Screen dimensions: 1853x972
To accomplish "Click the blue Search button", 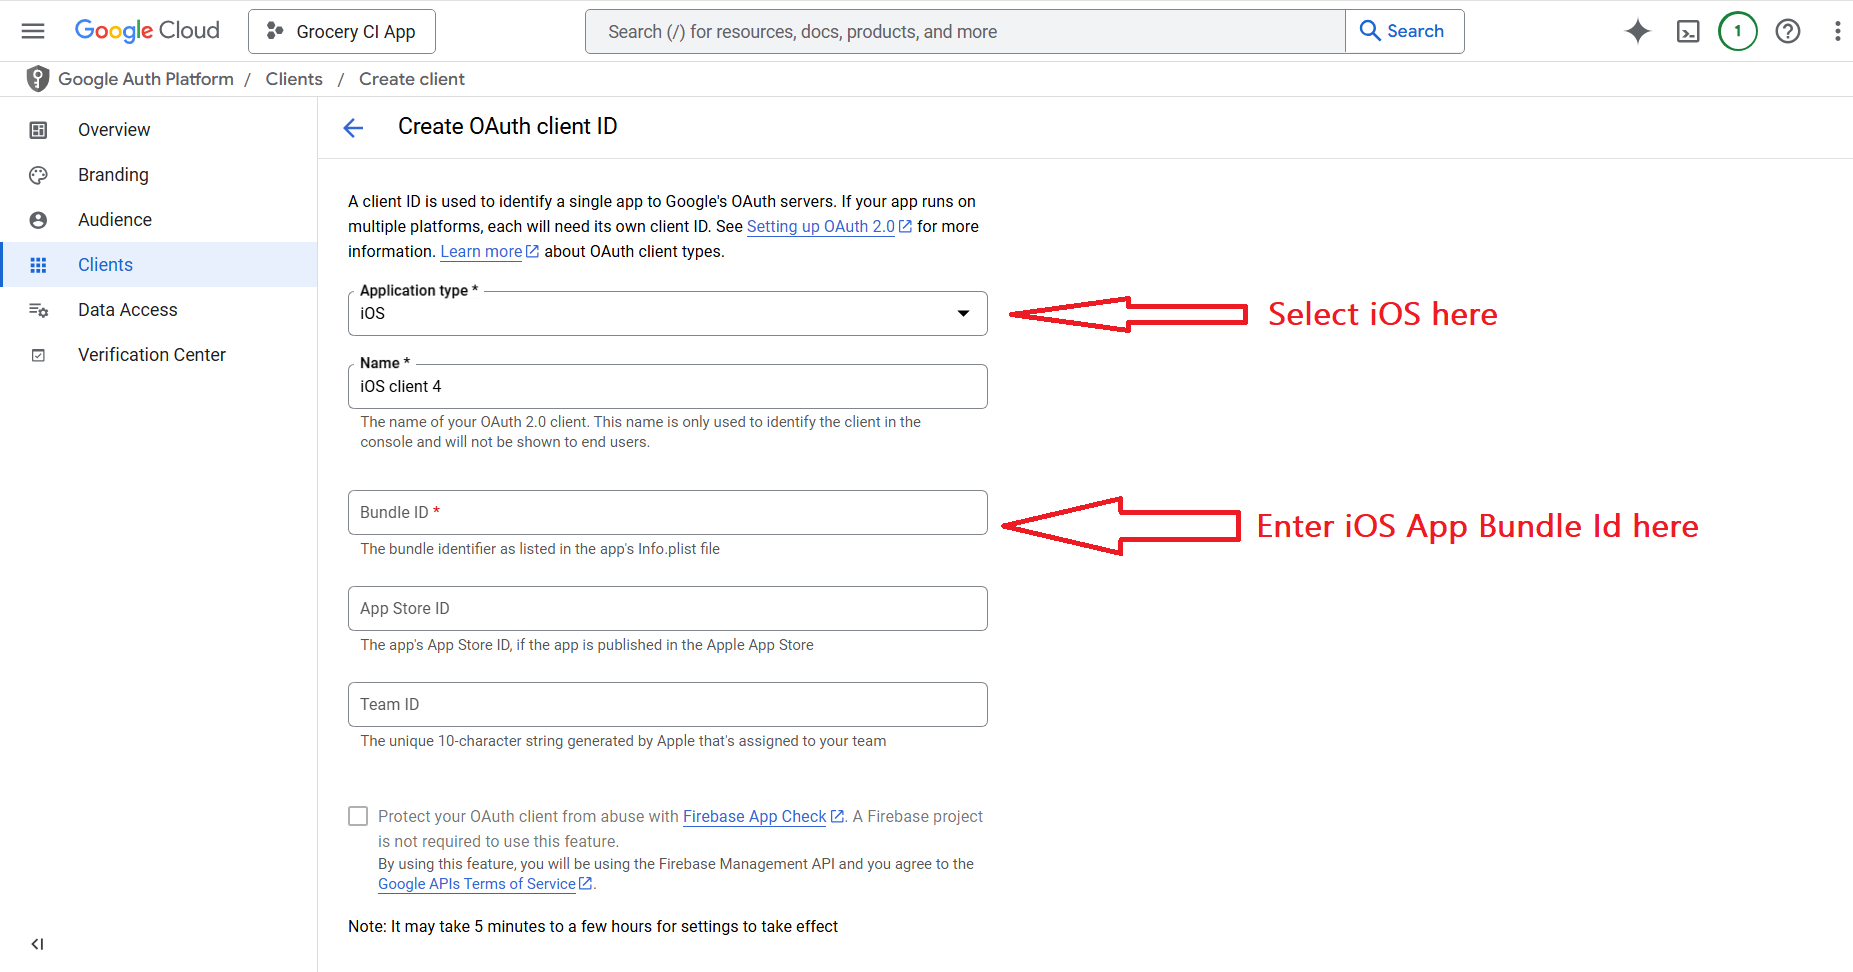I will pos(1403,31).
